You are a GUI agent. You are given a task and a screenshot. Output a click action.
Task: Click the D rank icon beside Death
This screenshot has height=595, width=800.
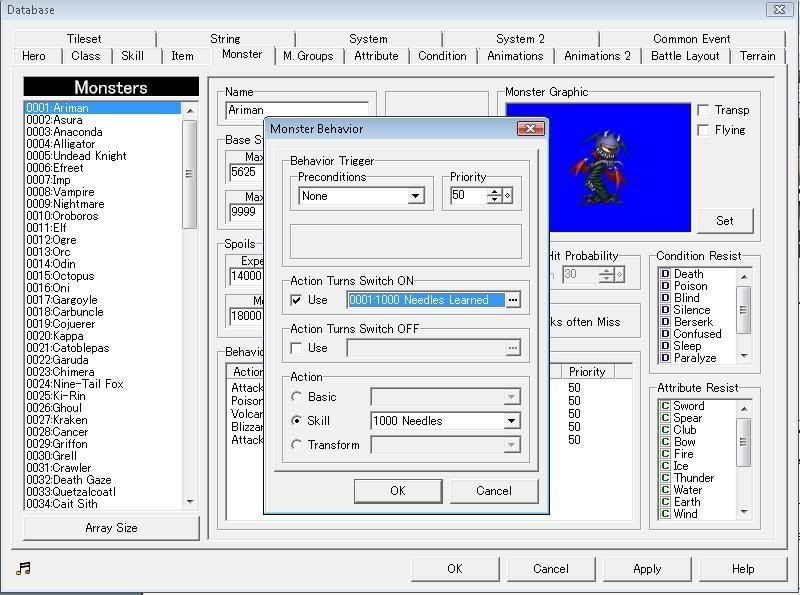pyautogui.click(x=665, y=274)
